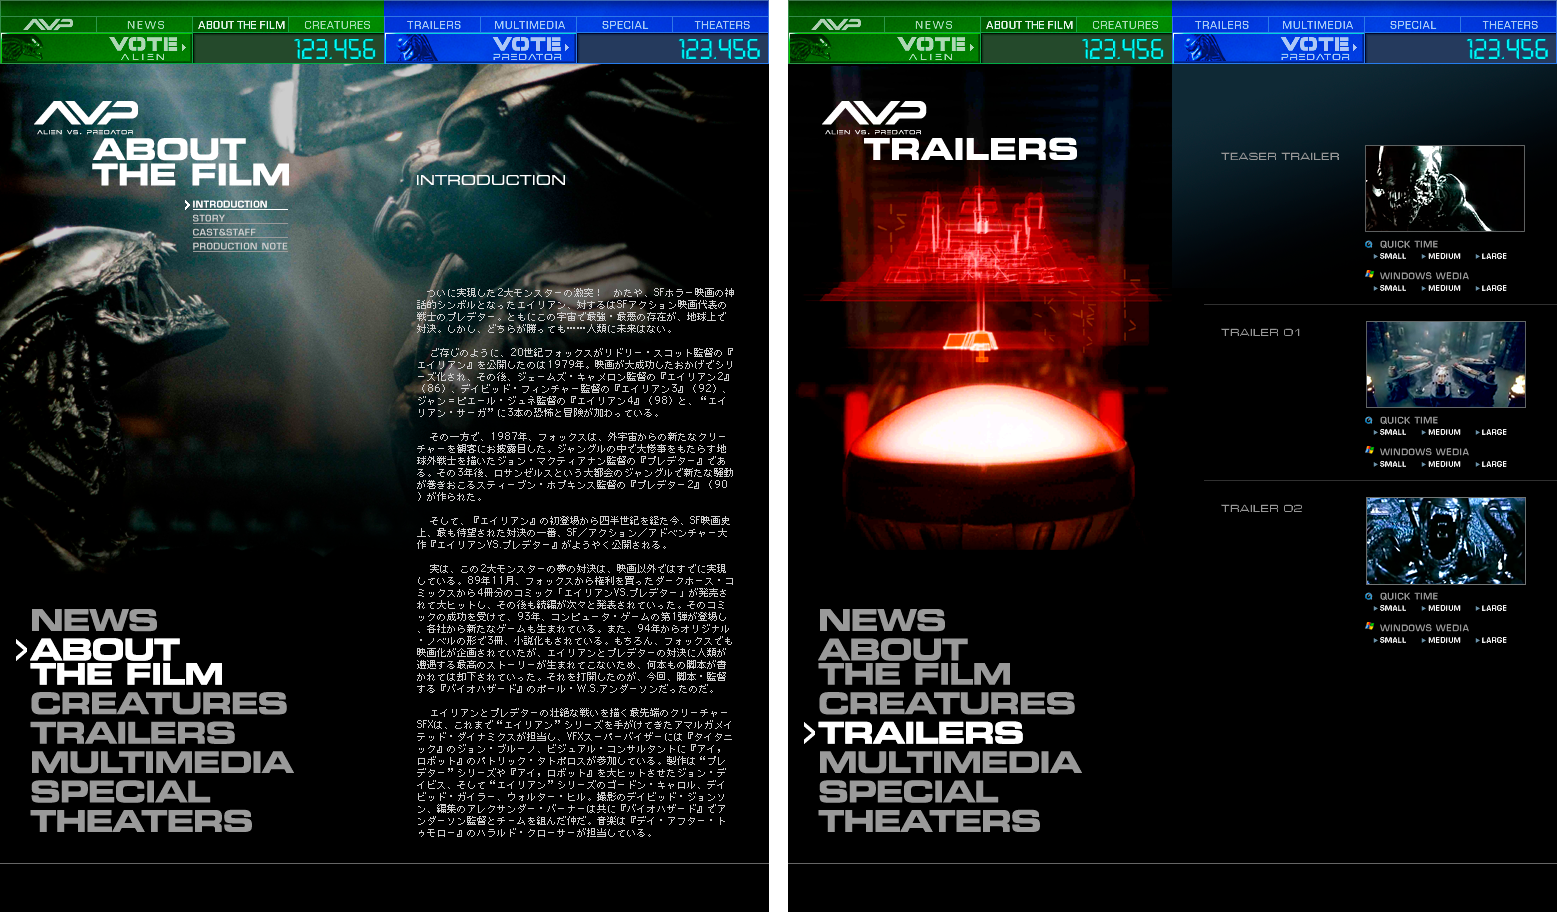
Task: Choose Windows Media LARGE for Trailer 01
Action: click(x=1491, y=464)
